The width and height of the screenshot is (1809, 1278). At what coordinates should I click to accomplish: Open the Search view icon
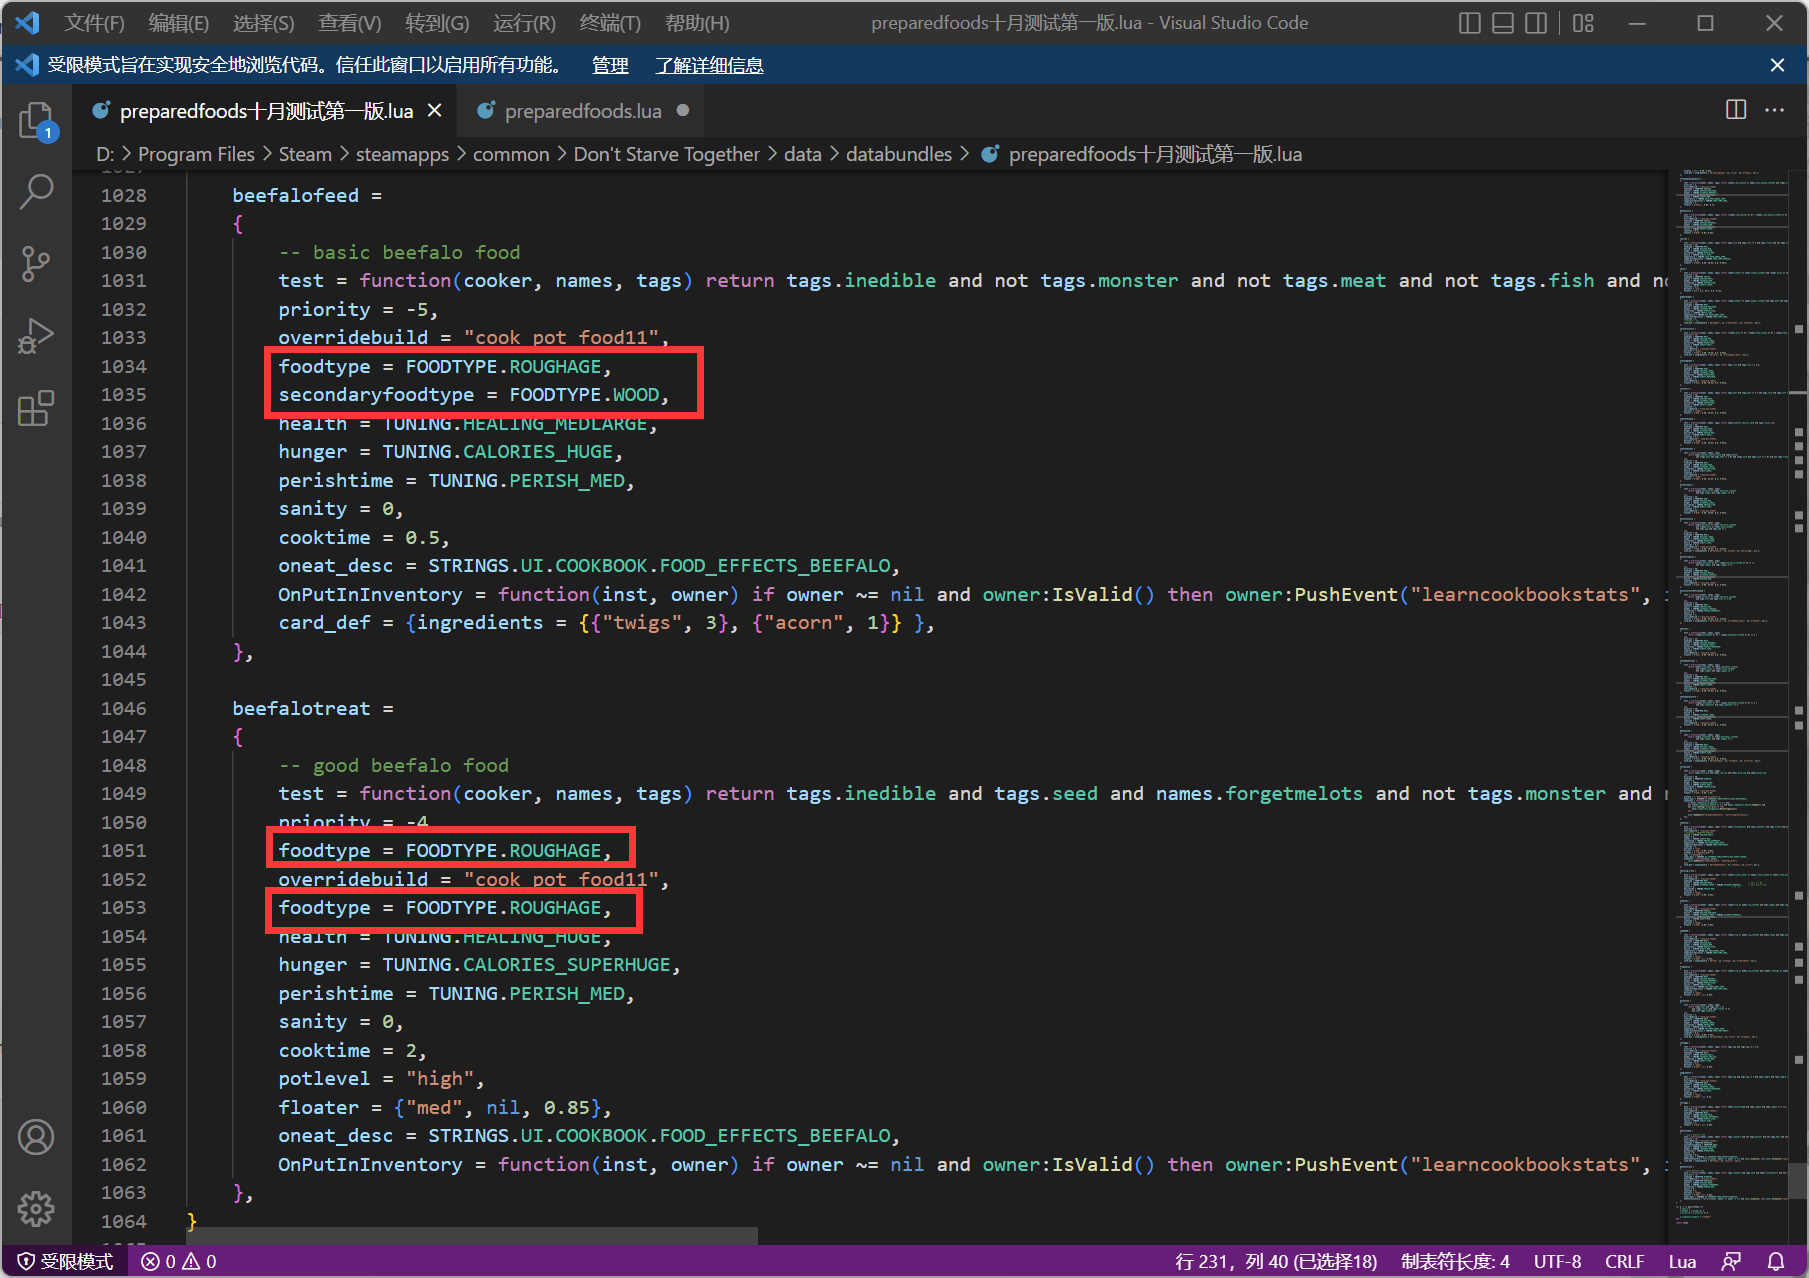coord(36,191)
